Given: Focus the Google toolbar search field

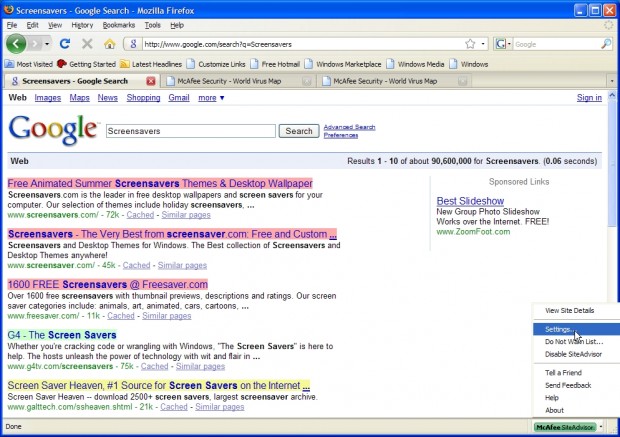Looking at the screenshot, I should [x=556, y=44].
